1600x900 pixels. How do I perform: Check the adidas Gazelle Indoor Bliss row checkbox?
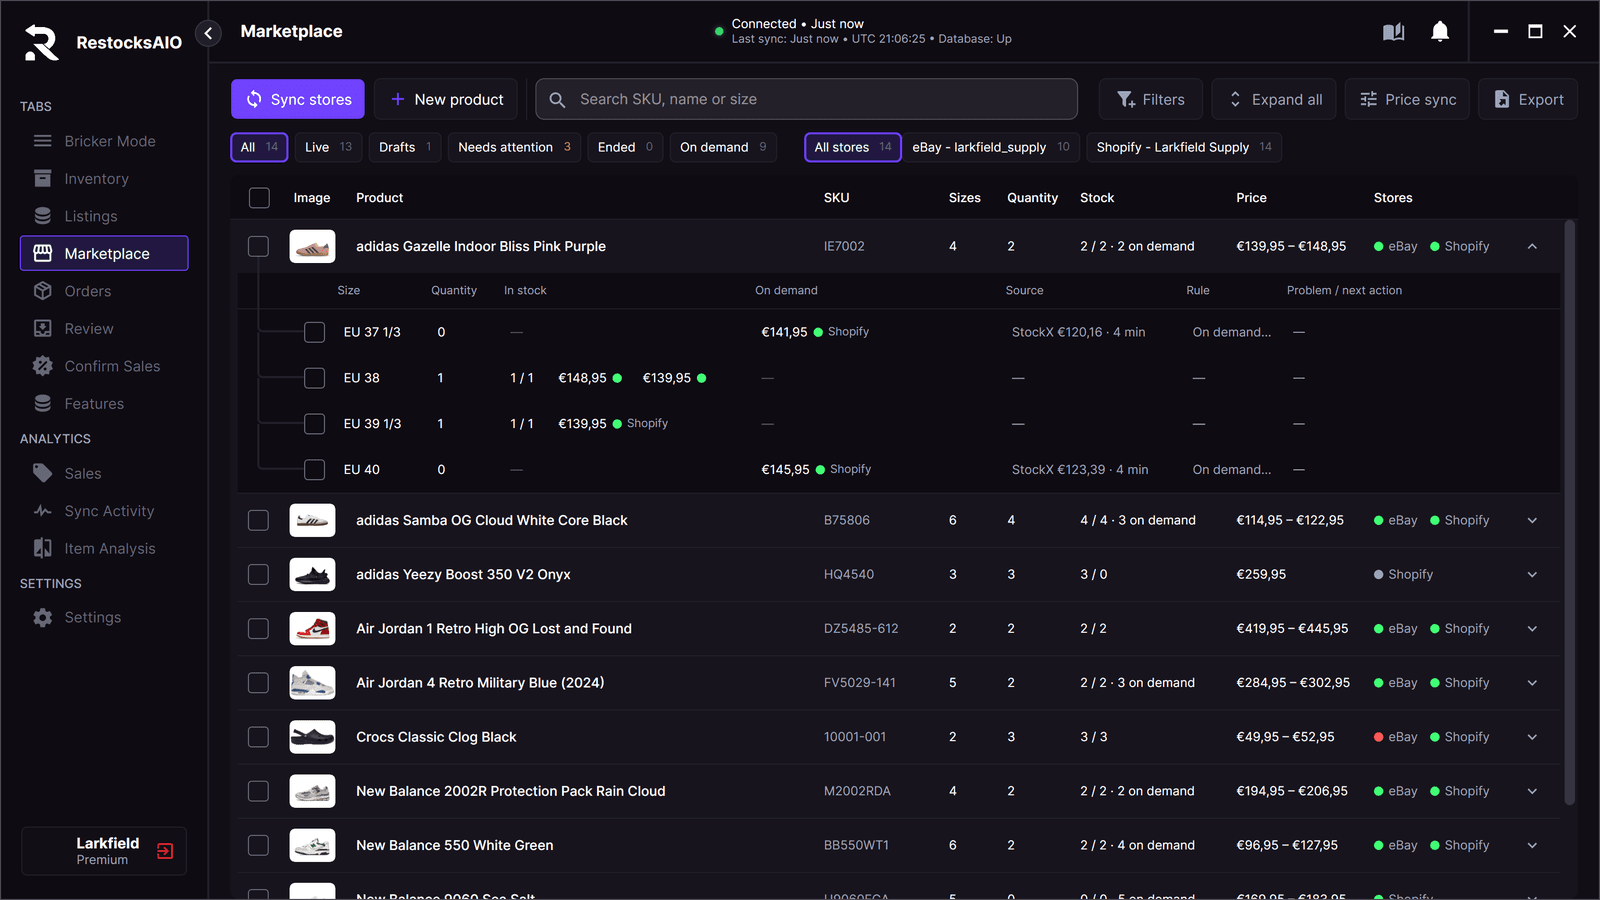pos(259,246)
